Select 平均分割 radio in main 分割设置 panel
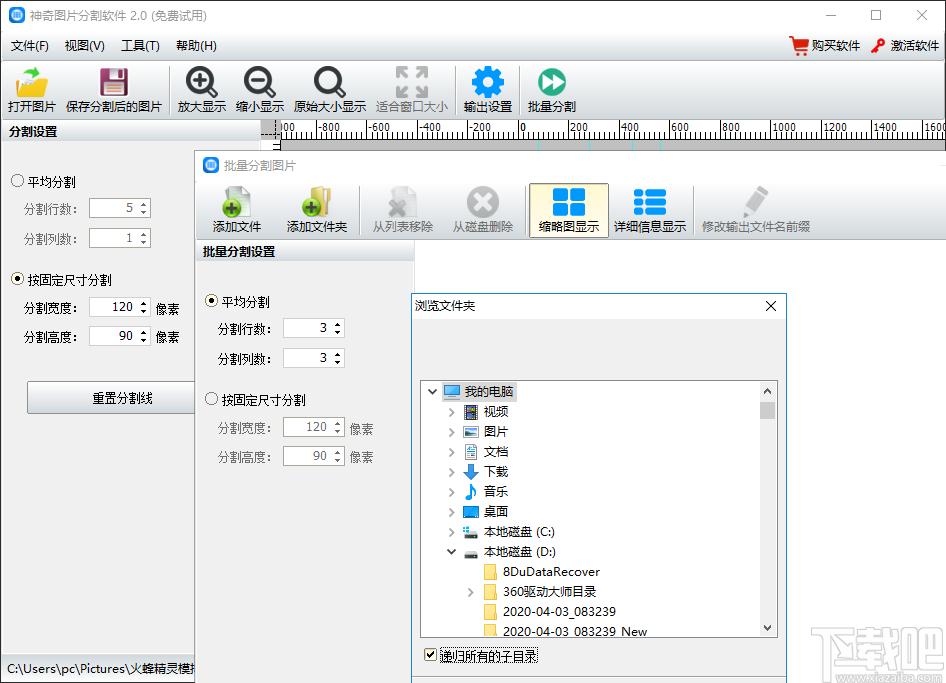Image resolution: width=946 pixels, height=683 pixels. pyautogui.click(x=17, y=180)
